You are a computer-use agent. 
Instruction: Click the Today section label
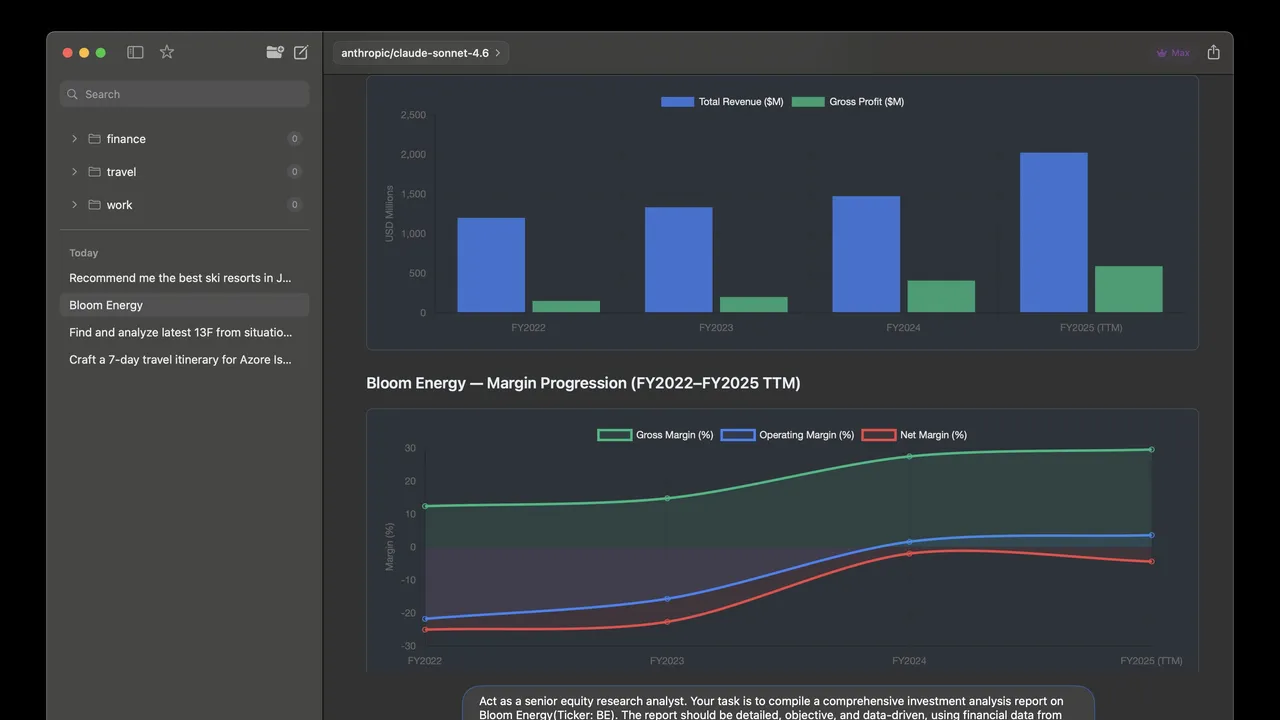[x=84, y=253]
